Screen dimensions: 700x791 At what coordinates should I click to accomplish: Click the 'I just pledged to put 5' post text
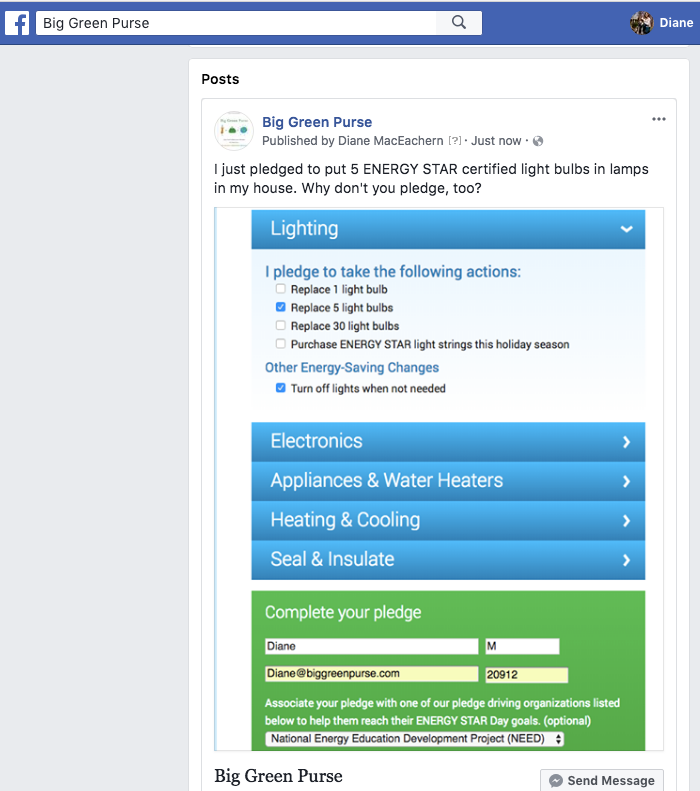click(431, 179)
